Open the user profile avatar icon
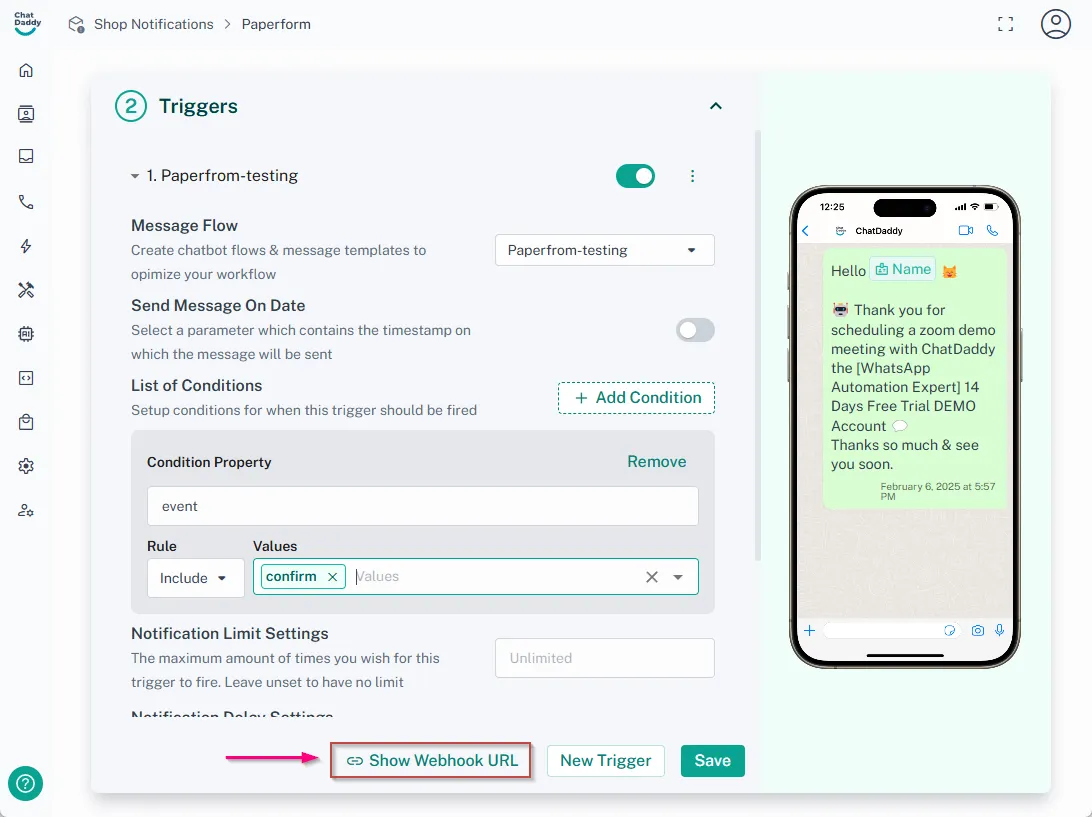1092x817 pixels. 1055,24
